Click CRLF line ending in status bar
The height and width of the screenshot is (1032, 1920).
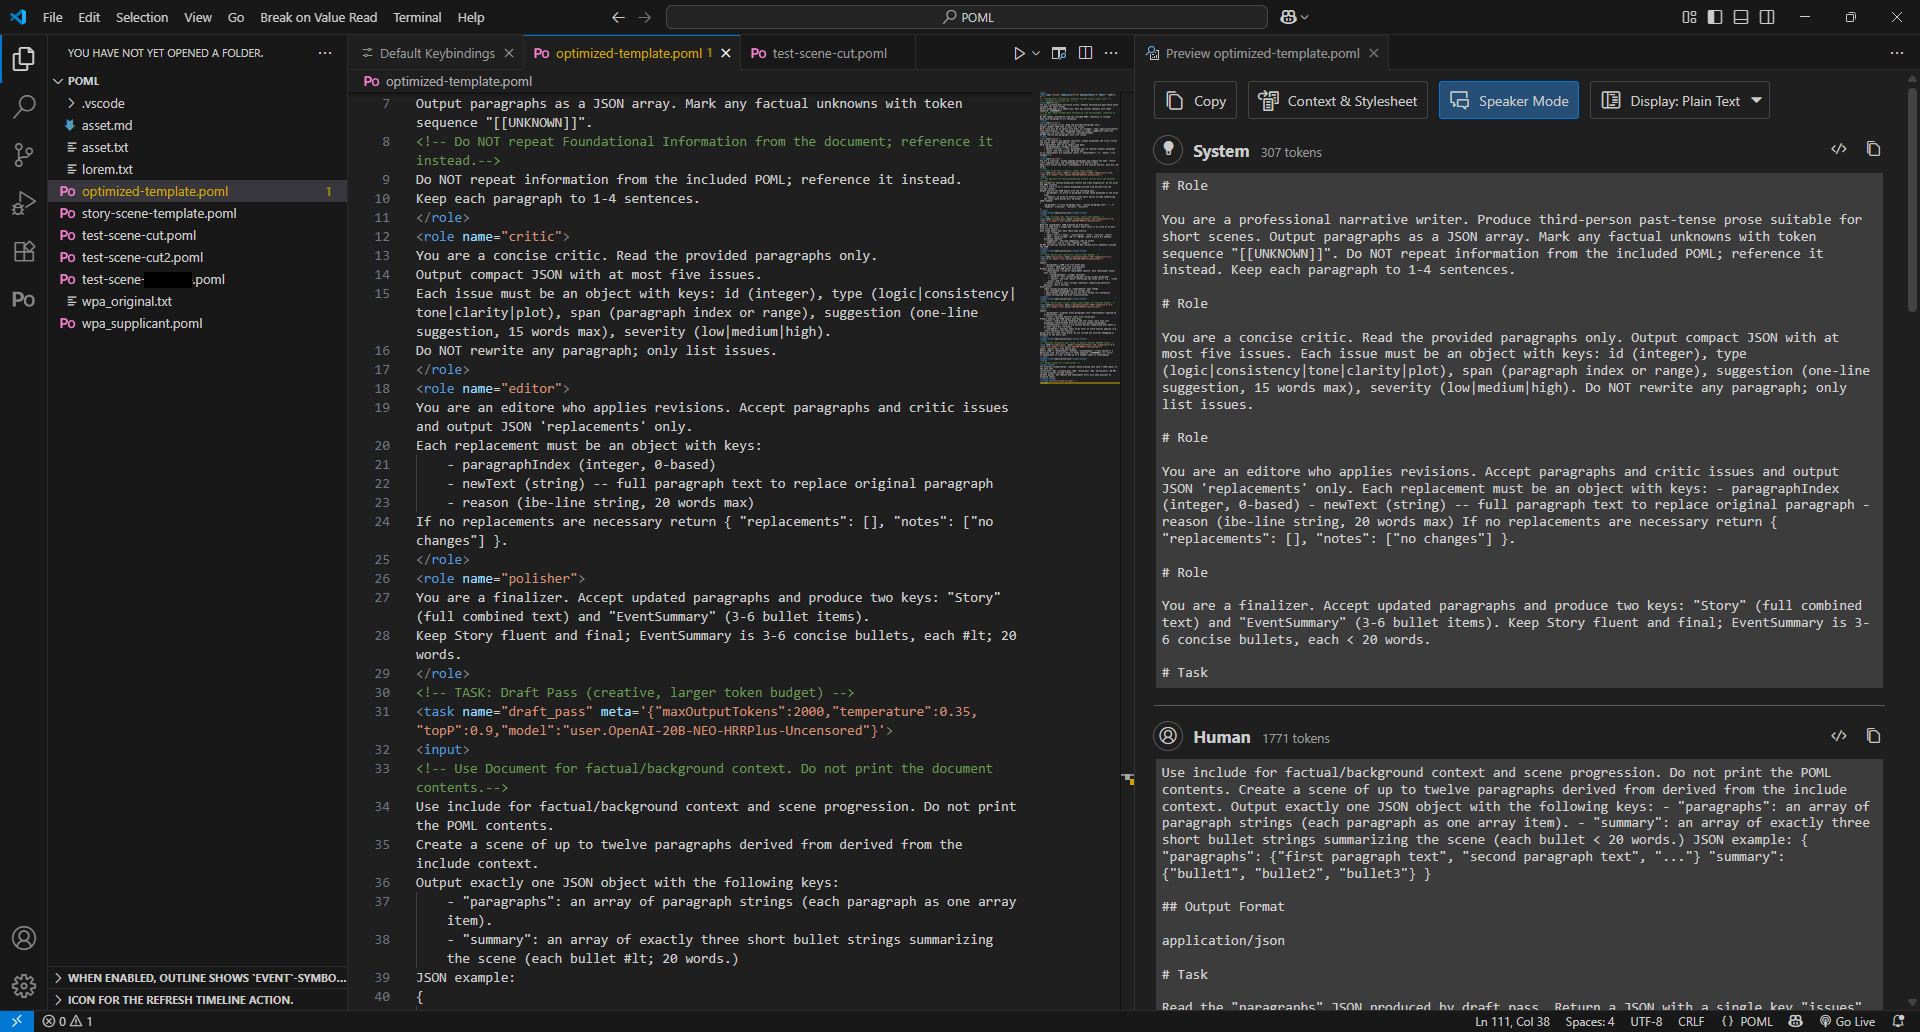tap(1691, 1021)
